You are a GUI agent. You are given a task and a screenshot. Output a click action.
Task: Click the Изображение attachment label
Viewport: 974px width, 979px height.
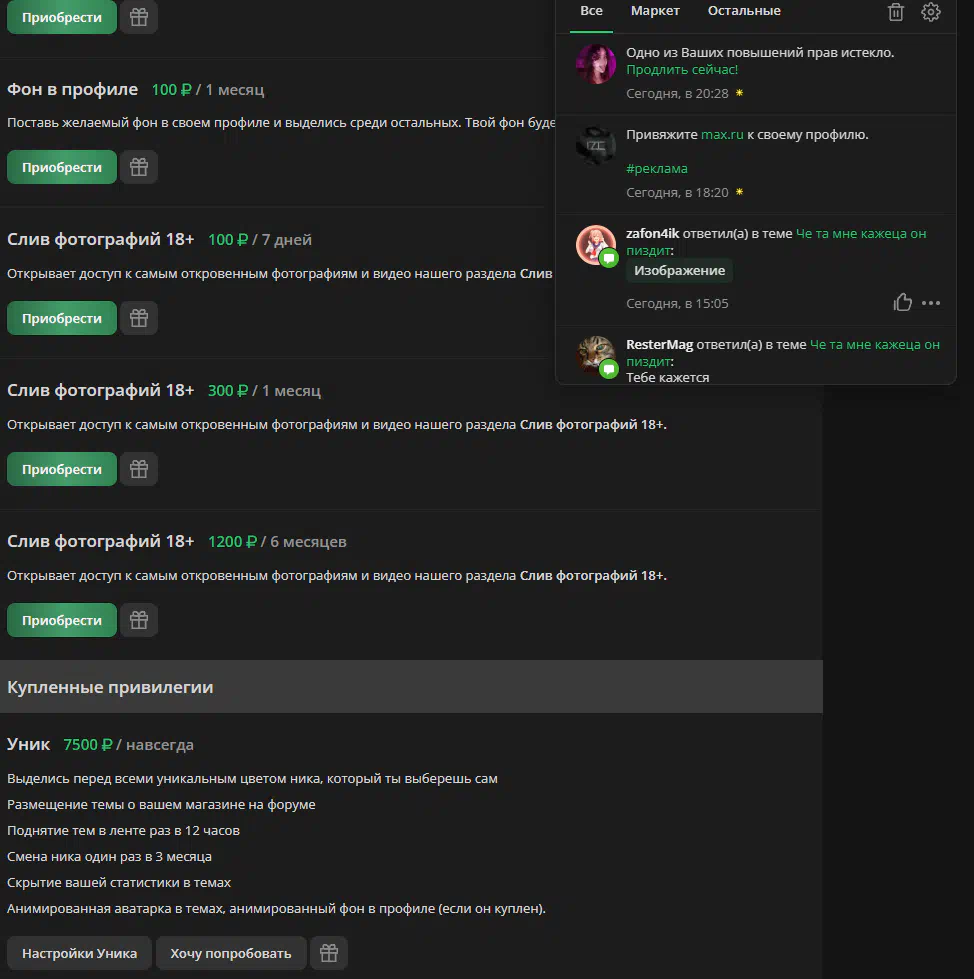679,270
